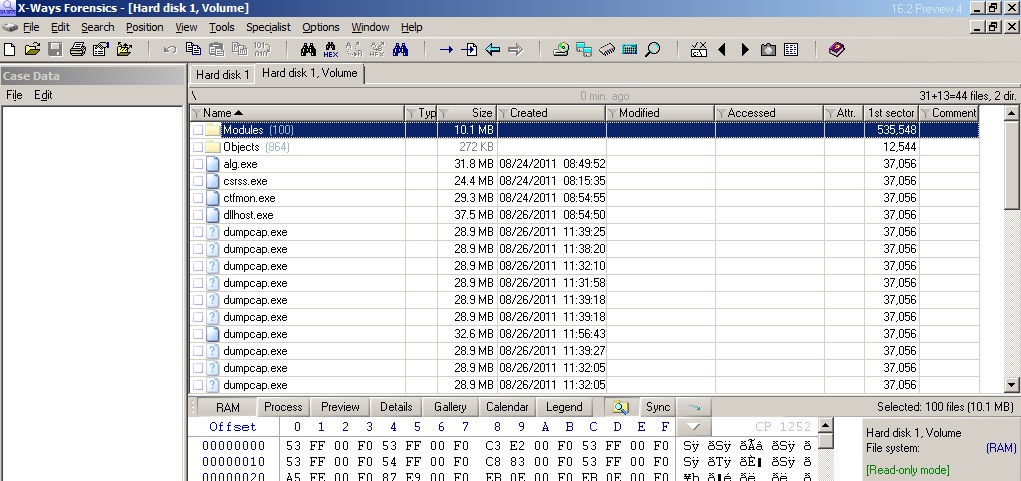Open the Process view button
This screenshot has height=481, width=1021.
283,407
